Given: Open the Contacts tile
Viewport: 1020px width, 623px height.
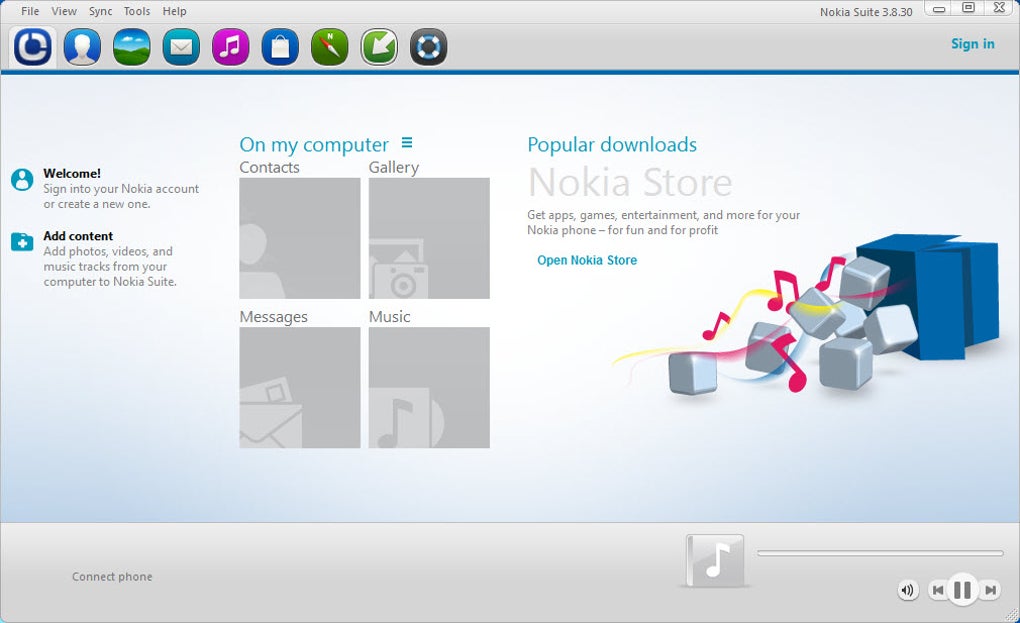Looking at the screenshot, I should pos(300,238).
